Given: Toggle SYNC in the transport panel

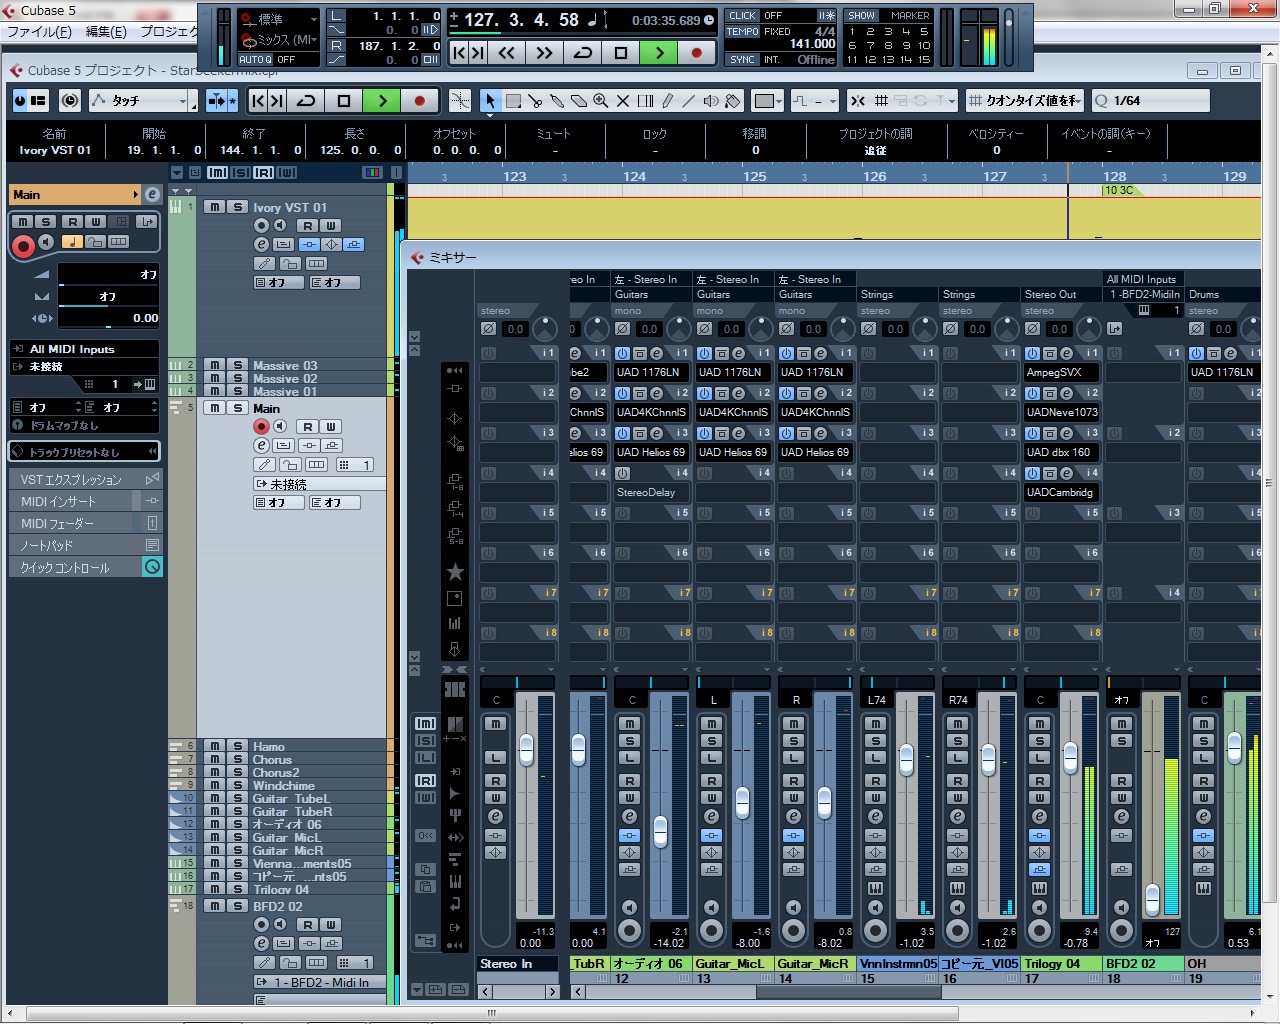Looking at the screenshot, I should click(x=743, y=60).
